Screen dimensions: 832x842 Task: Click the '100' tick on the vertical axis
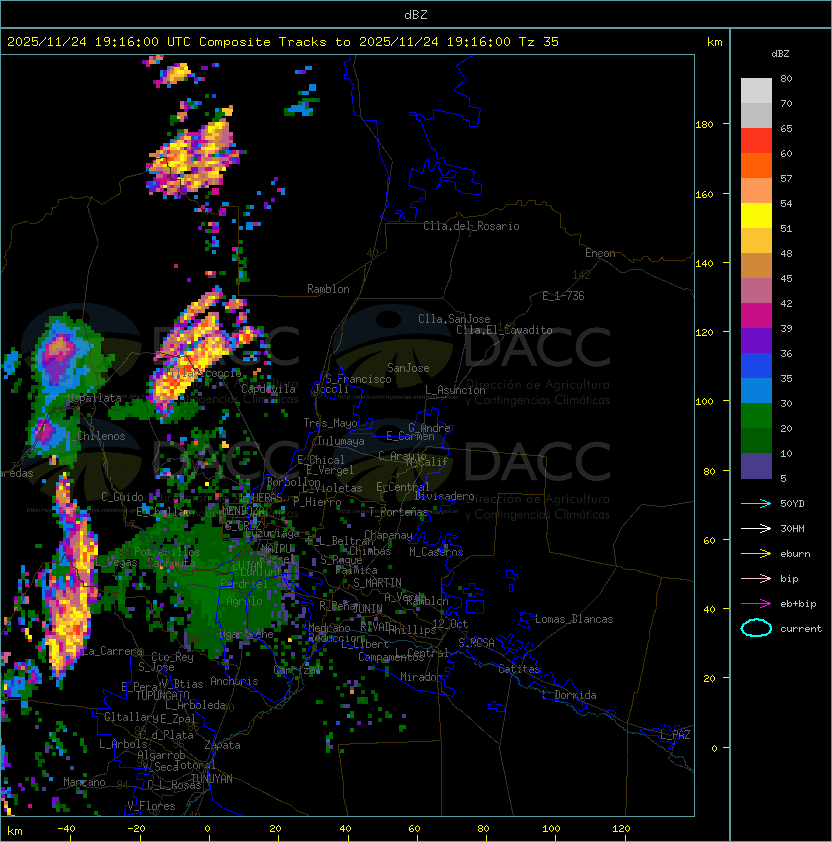(x=704, y=402)
